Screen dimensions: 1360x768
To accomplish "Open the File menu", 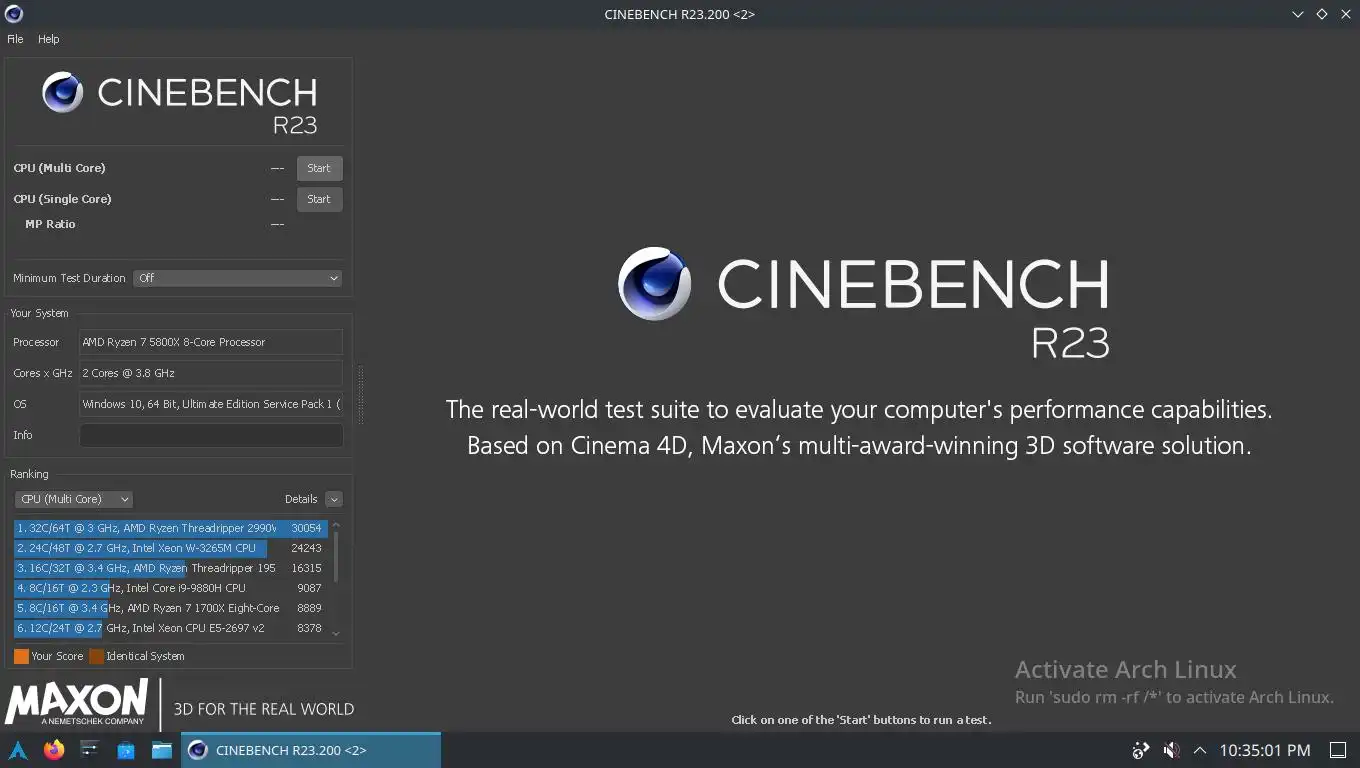I will [15, 39].
